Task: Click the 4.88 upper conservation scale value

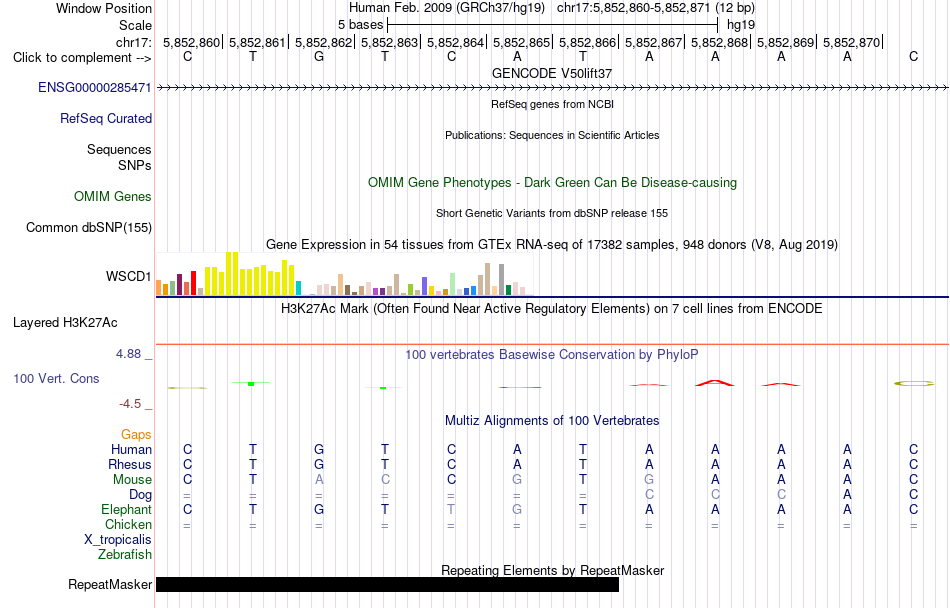Action: 128,354
